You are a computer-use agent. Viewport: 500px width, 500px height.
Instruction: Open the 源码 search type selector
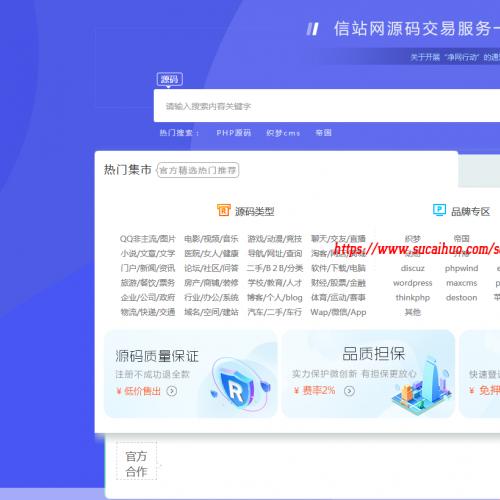point(170,79)
